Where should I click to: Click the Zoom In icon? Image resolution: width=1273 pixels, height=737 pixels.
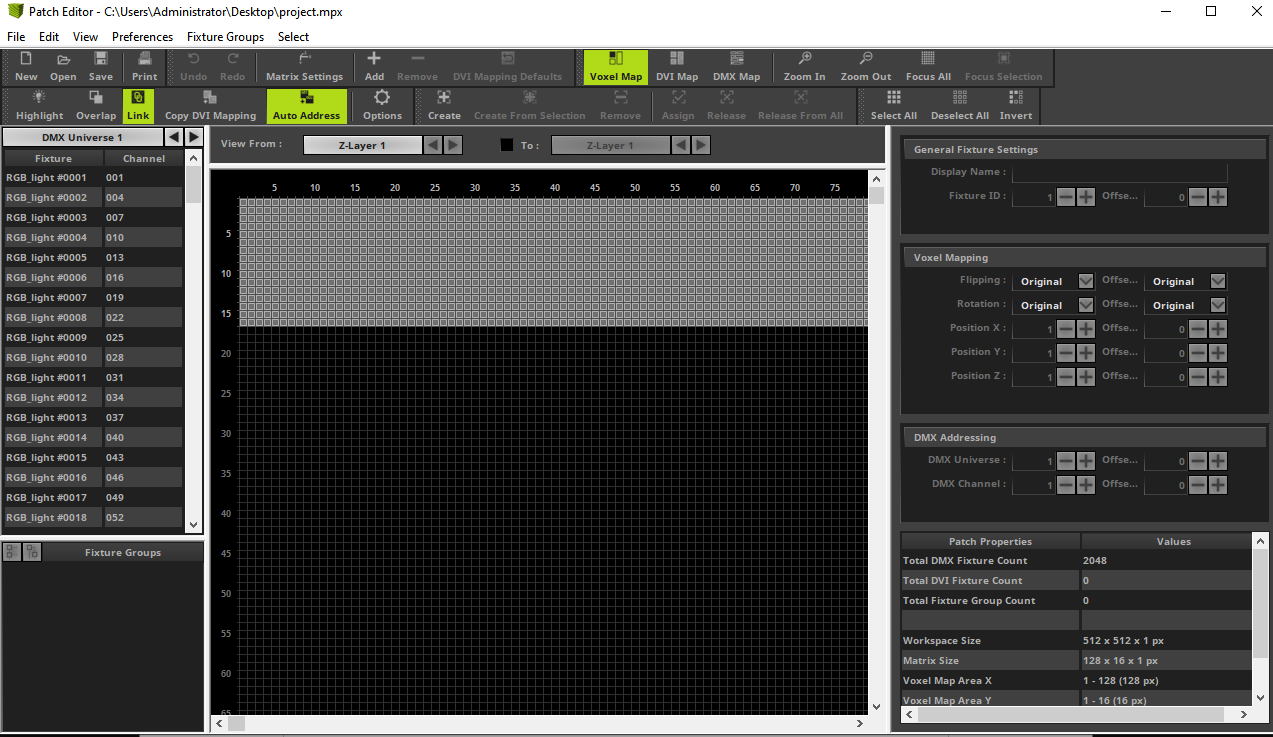pyautogui.click(x=805, y=67)
